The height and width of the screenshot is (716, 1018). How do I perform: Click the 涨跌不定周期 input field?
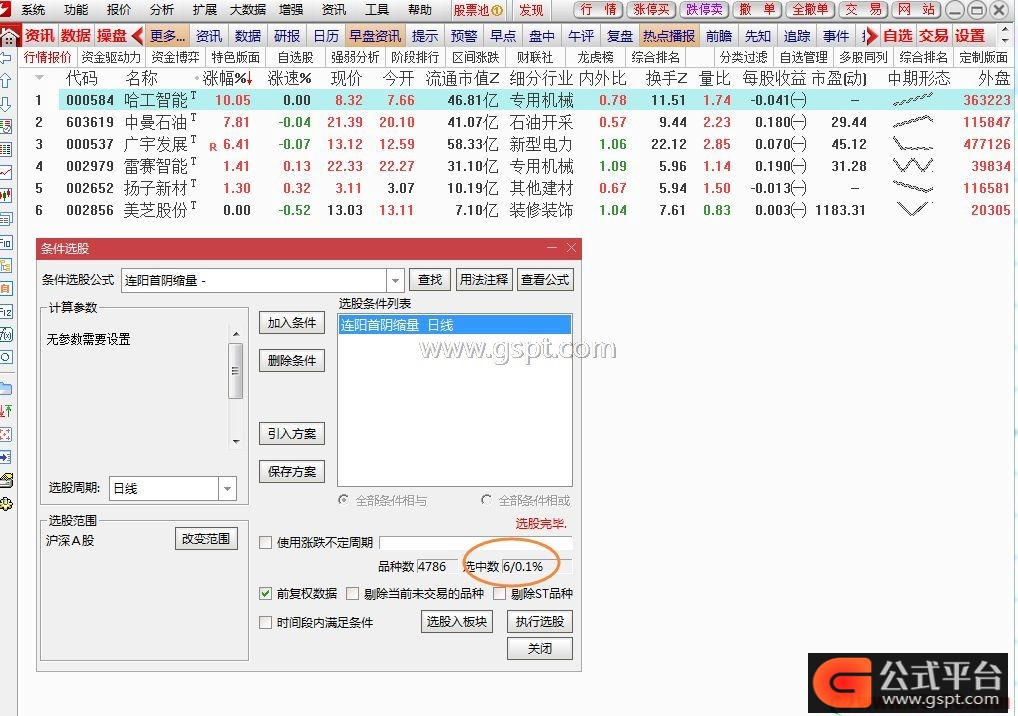(x=475, y=543)
